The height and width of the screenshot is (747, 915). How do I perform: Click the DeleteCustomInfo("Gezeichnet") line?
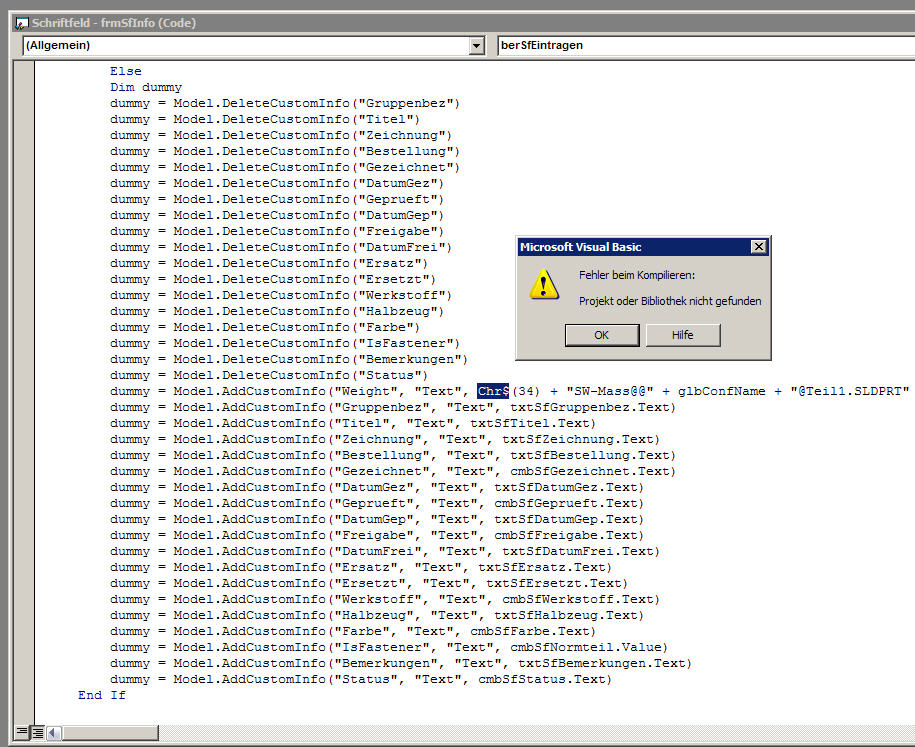[x=285, y=167]
